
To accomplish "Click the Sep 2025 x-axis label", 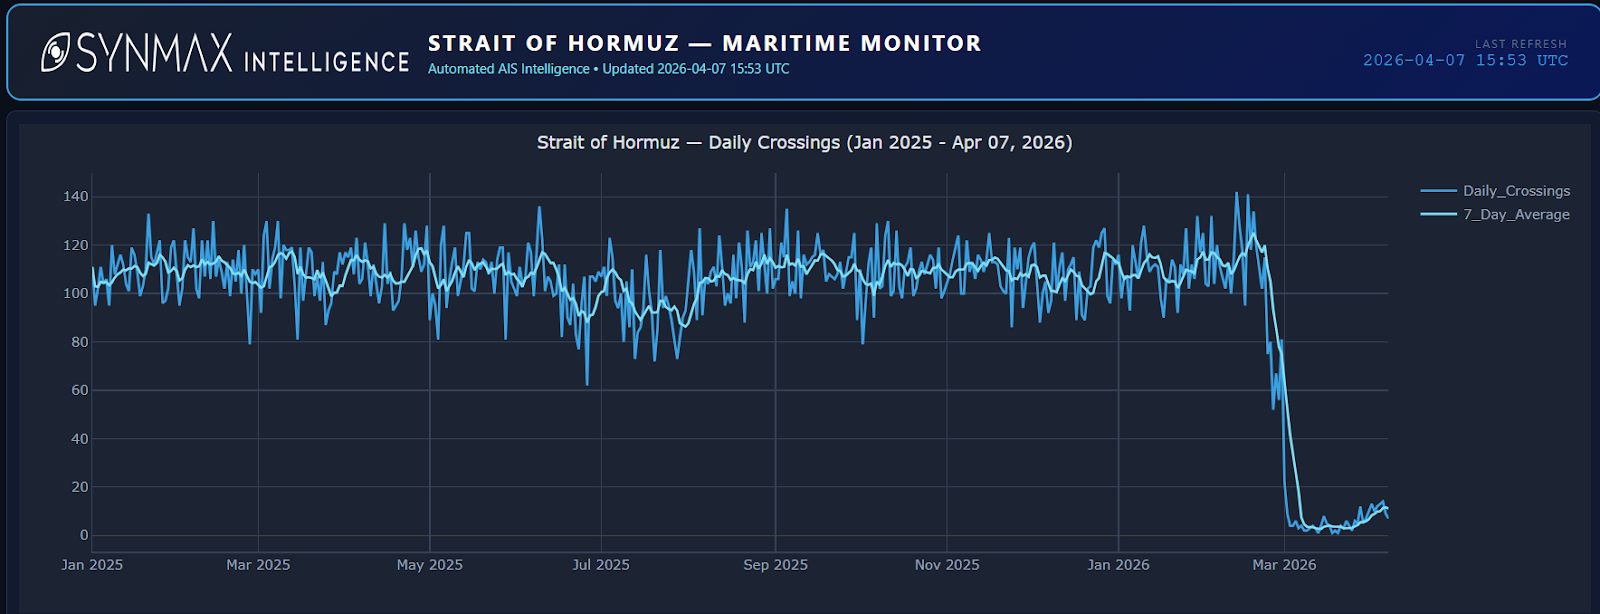I will coord(775,565).
